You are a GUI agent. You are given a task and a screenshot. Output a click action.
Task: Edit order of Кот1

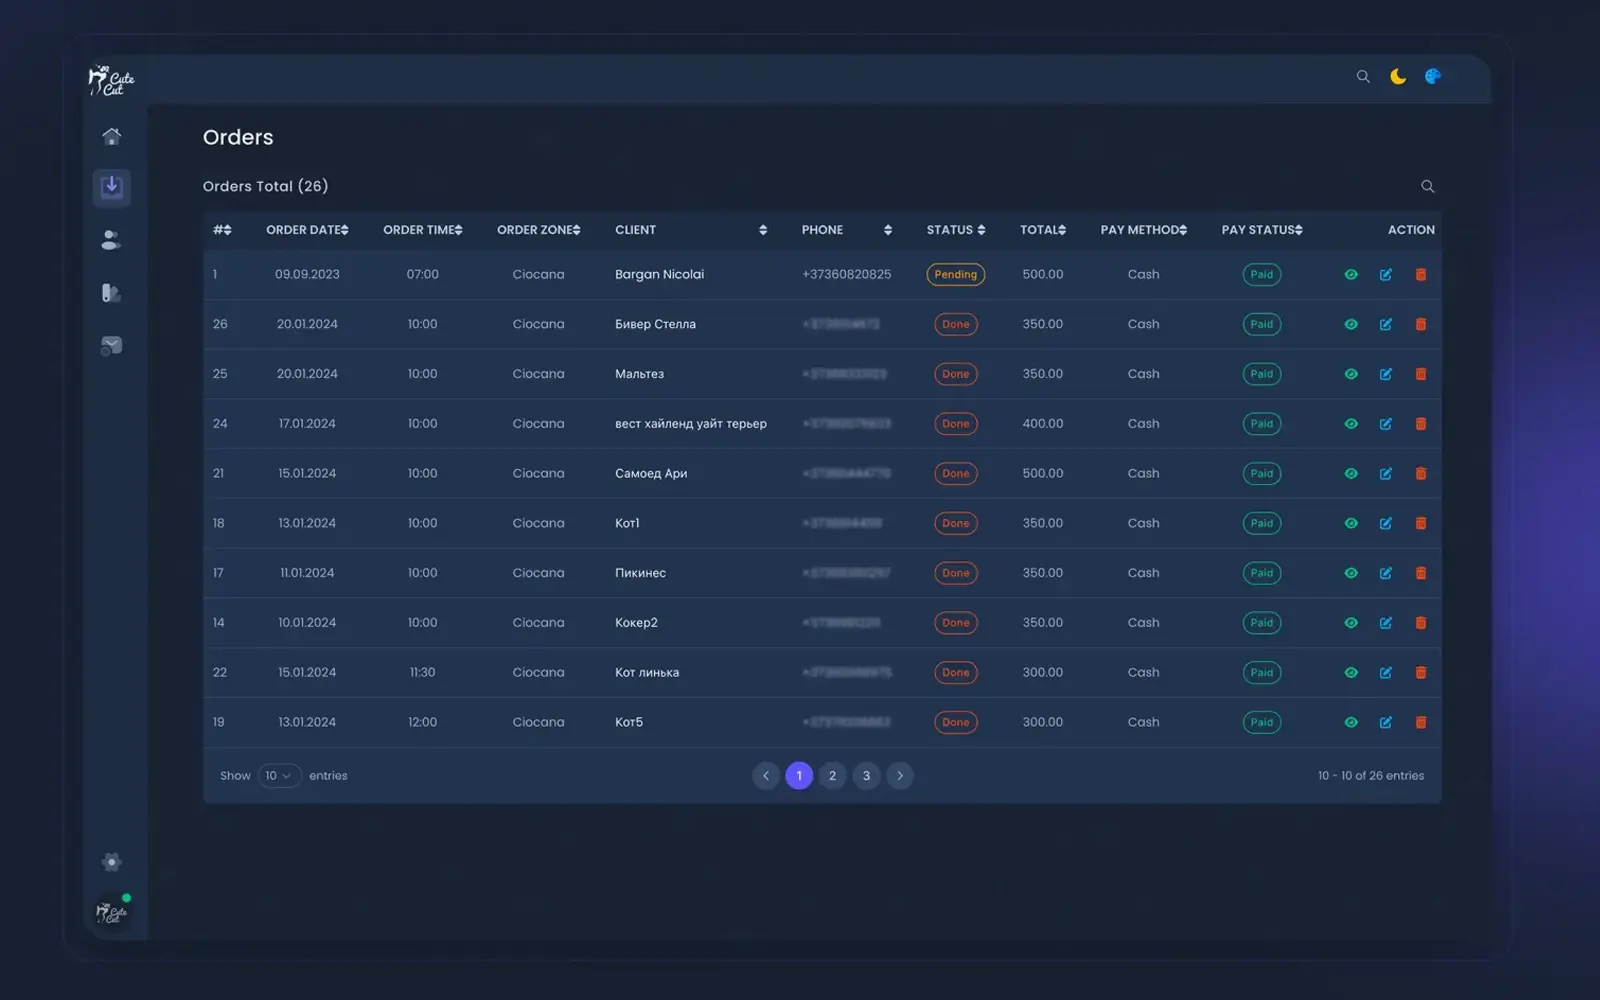tap(1386, 523)
